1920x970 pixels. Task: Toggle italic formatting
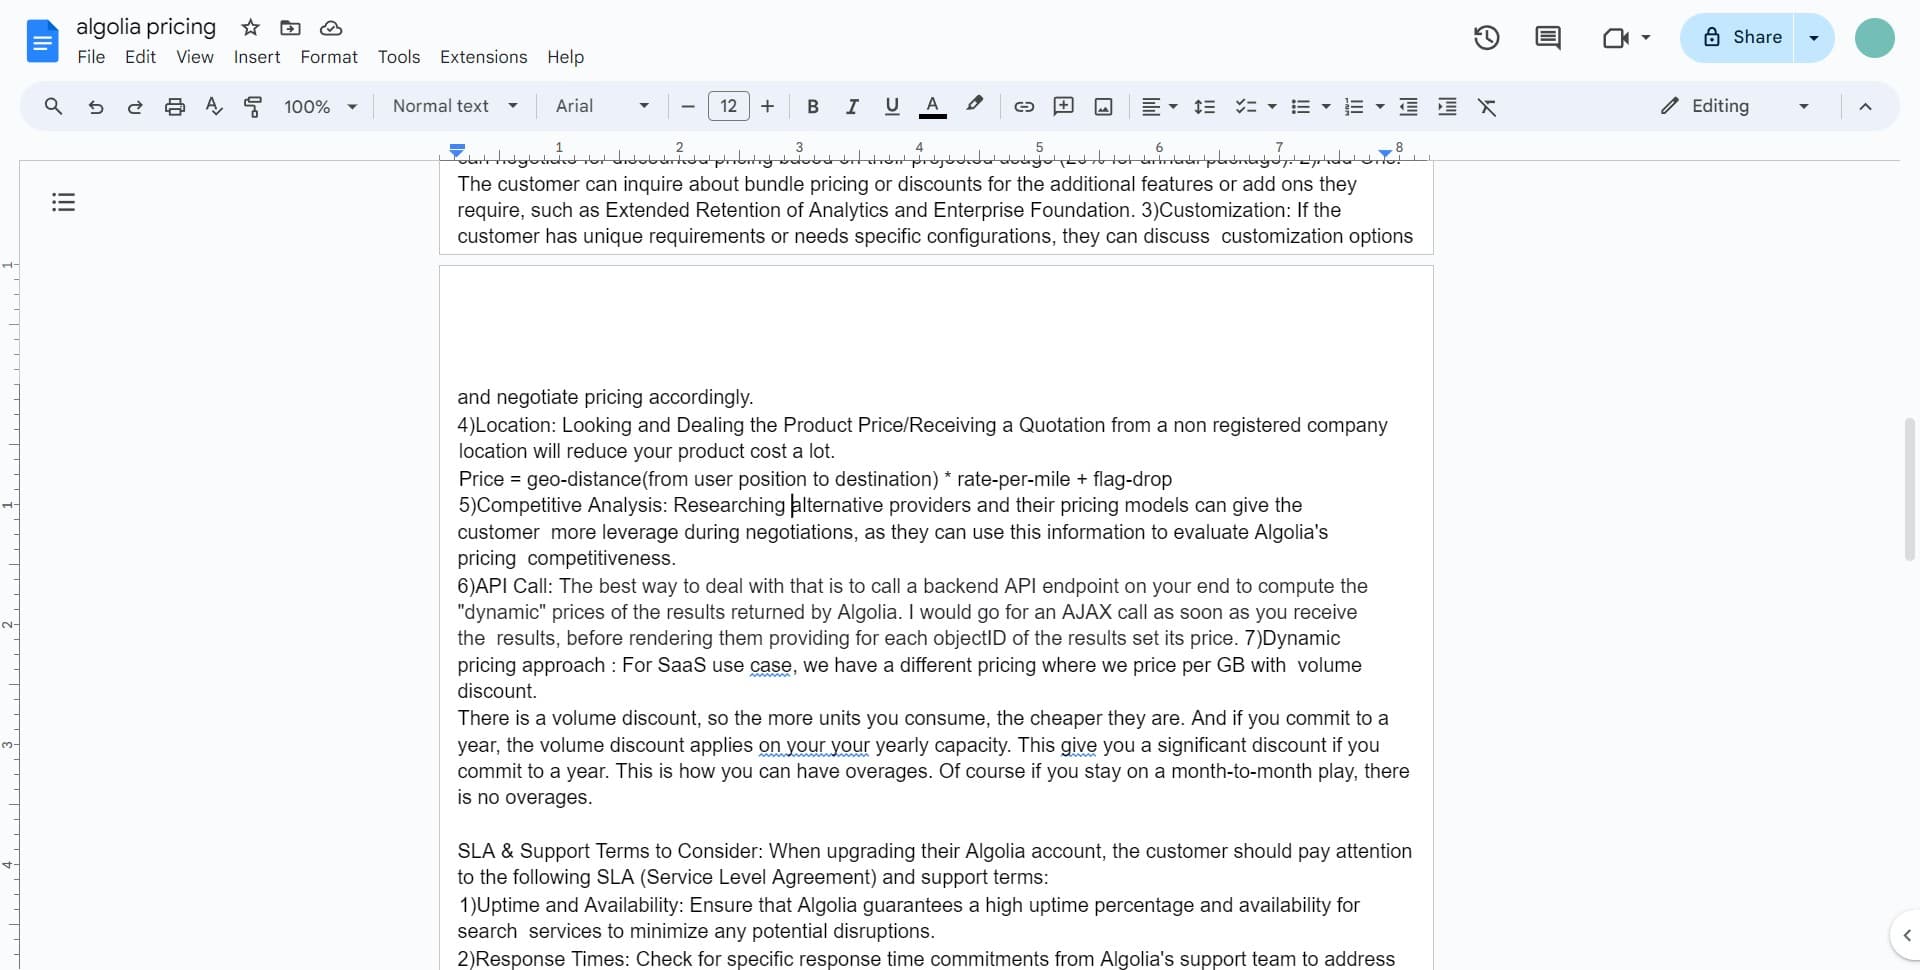point(852,107)
